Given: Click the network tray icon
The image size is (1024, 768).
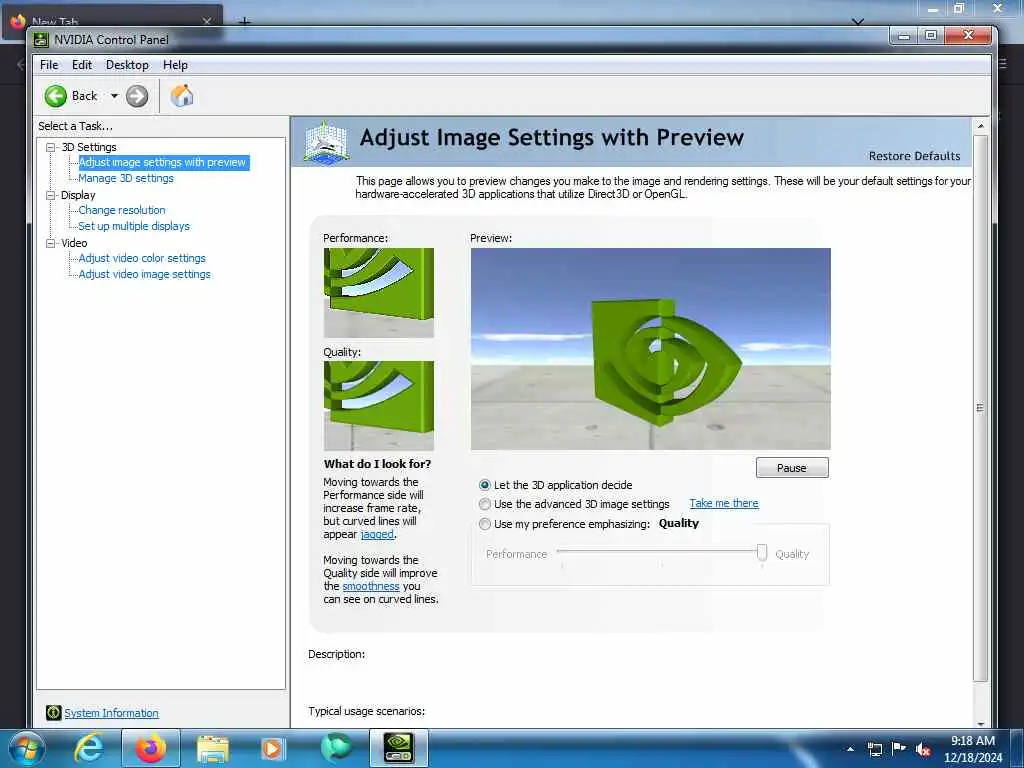Looking at the screenshot, I should click(x=874, y=749).
